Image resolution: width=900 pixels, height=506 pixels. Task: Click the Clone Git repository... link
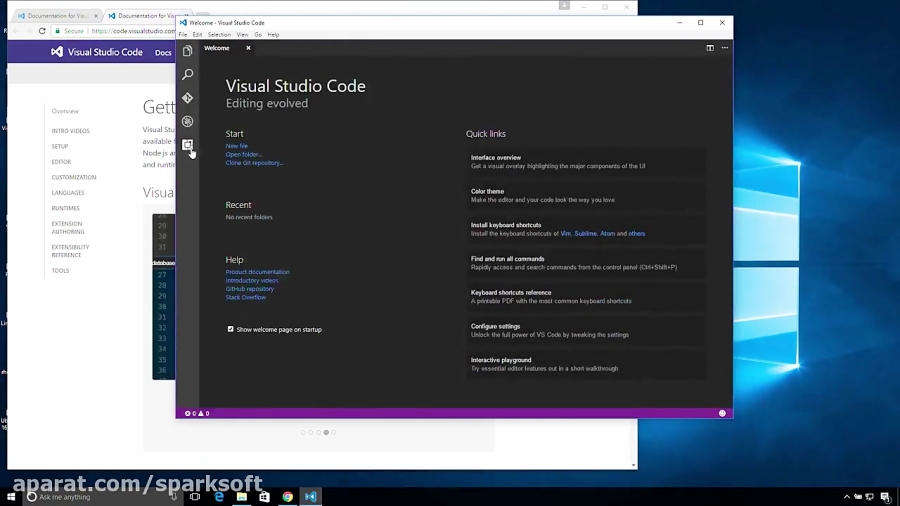tap(254, 163)
